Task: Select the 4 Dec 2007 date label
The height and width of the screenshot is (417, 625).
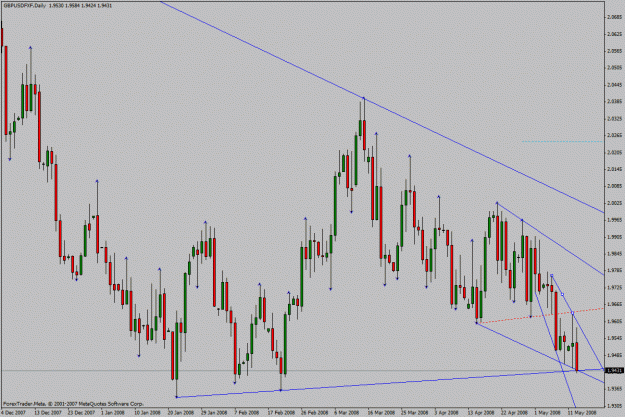Action: (x=14, y=412)
